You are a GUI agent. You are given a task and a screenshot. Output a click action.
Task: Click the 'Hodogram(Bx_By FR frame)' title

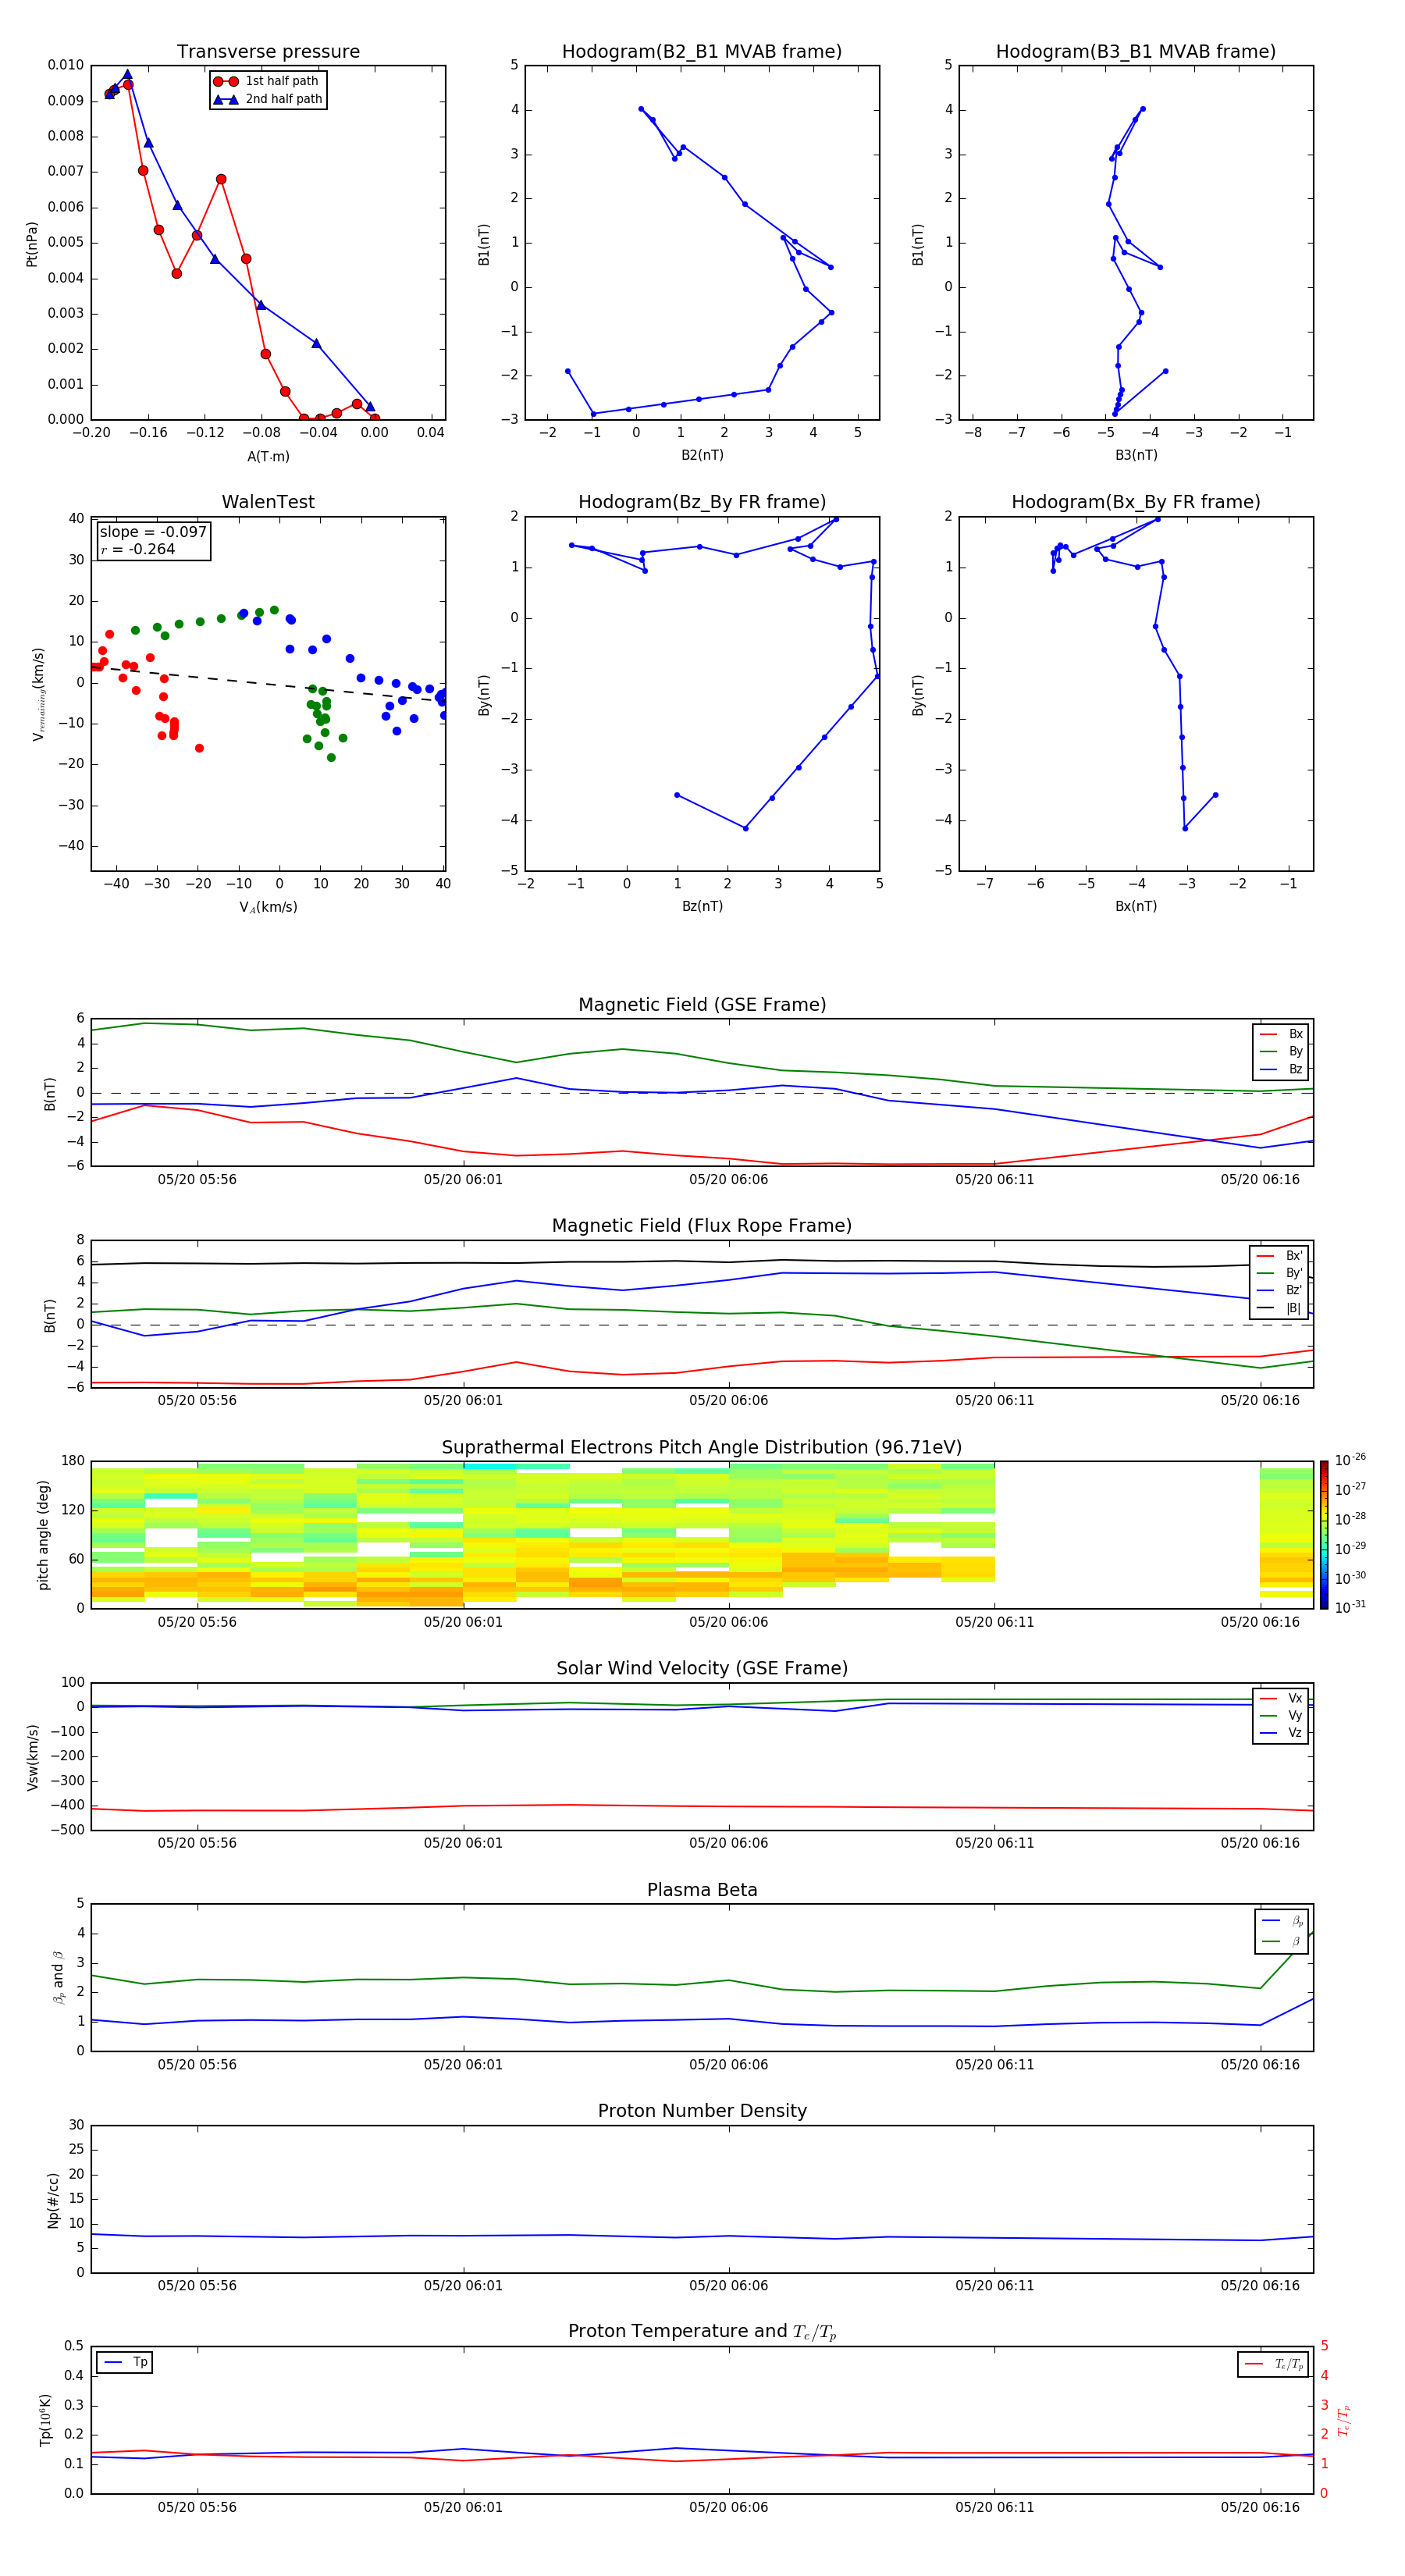[x=1136, y=502]
